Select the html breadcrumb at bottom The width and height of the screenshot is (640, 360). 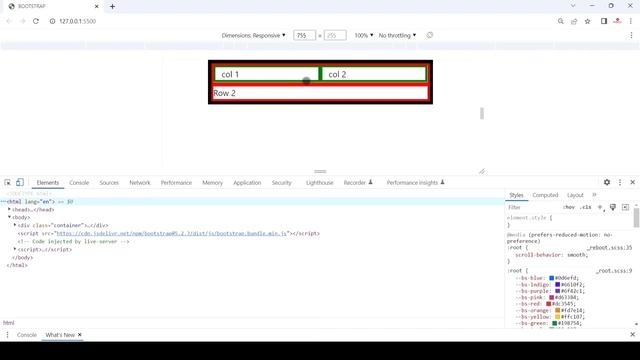9,322
